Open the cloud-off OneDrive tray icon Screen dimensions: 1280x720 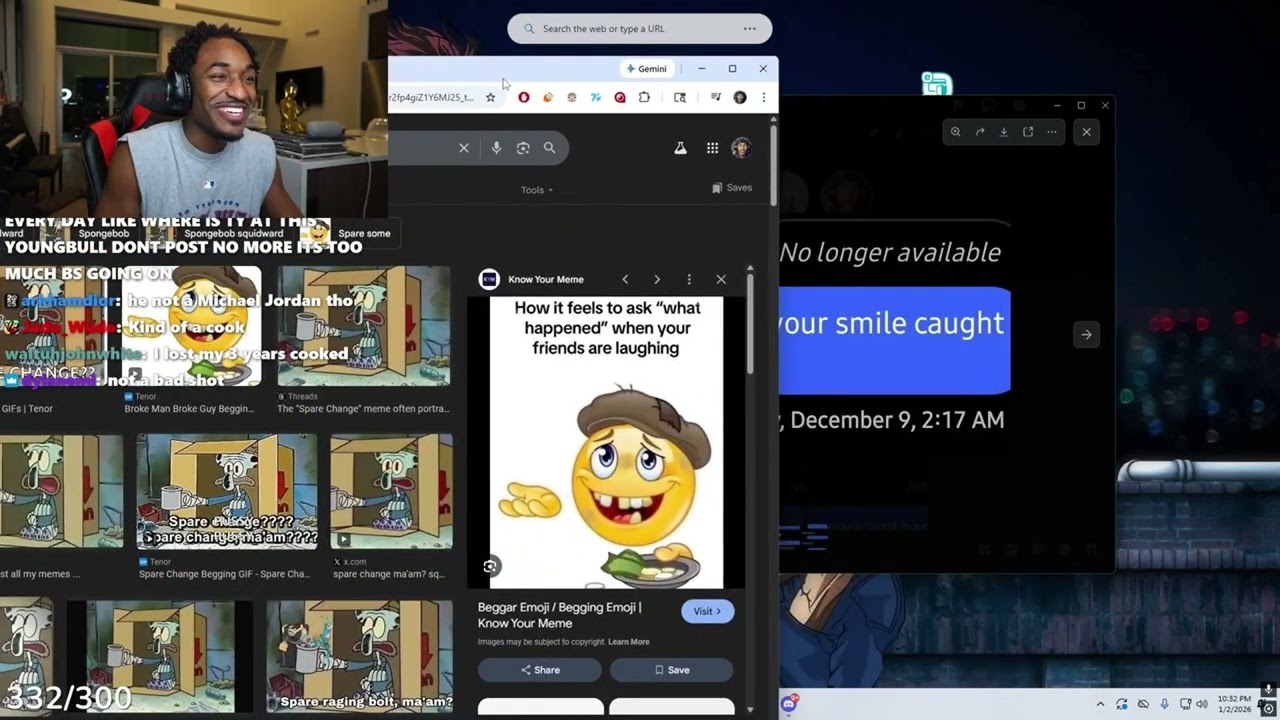1143,704
